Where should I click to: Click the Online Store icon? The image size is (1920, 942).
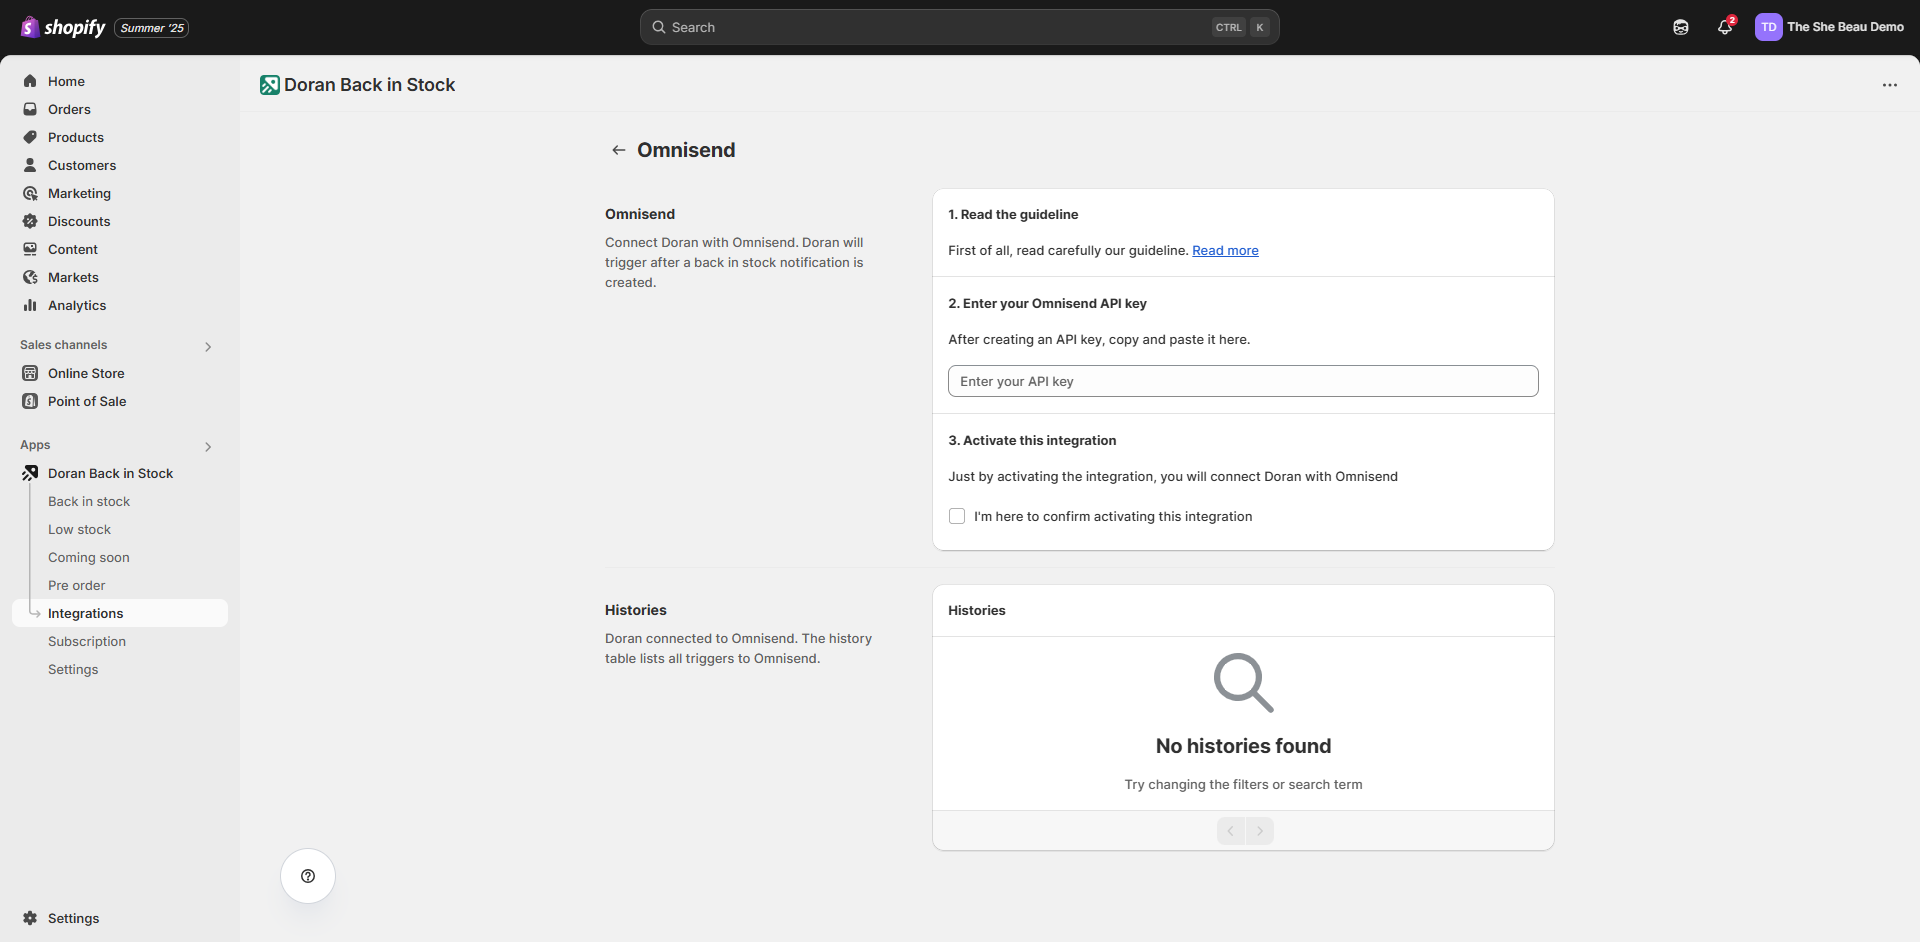(30, 373)
